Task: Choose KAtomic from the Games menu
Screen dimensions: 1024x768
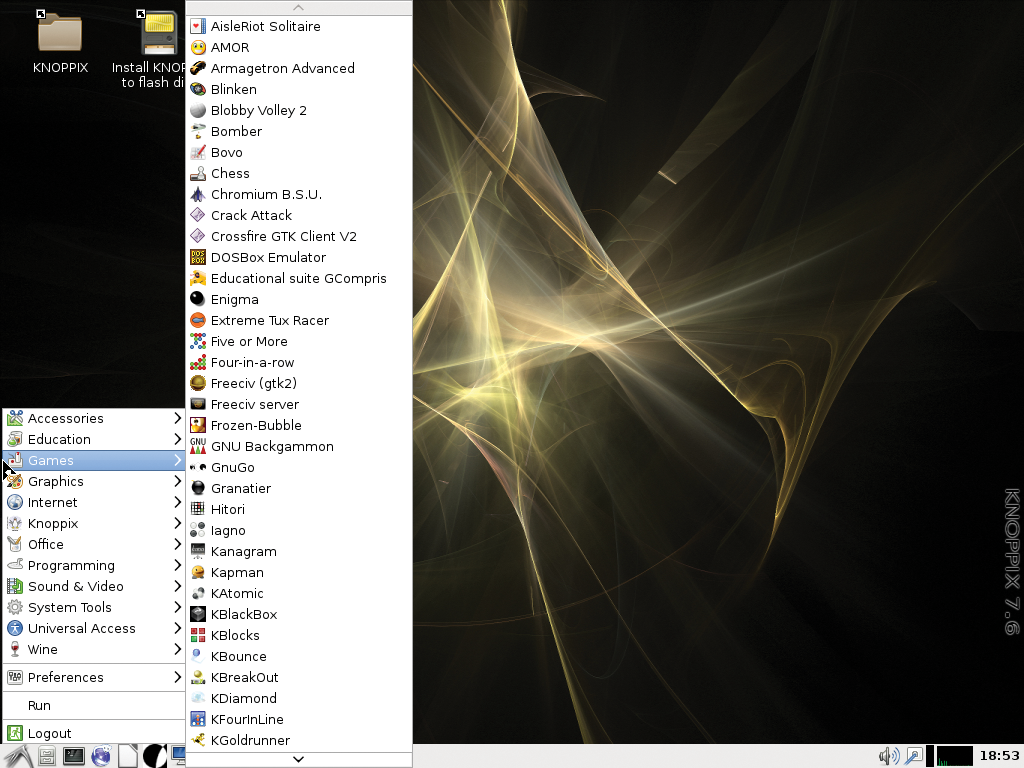Action: click(x=299, y=593)
